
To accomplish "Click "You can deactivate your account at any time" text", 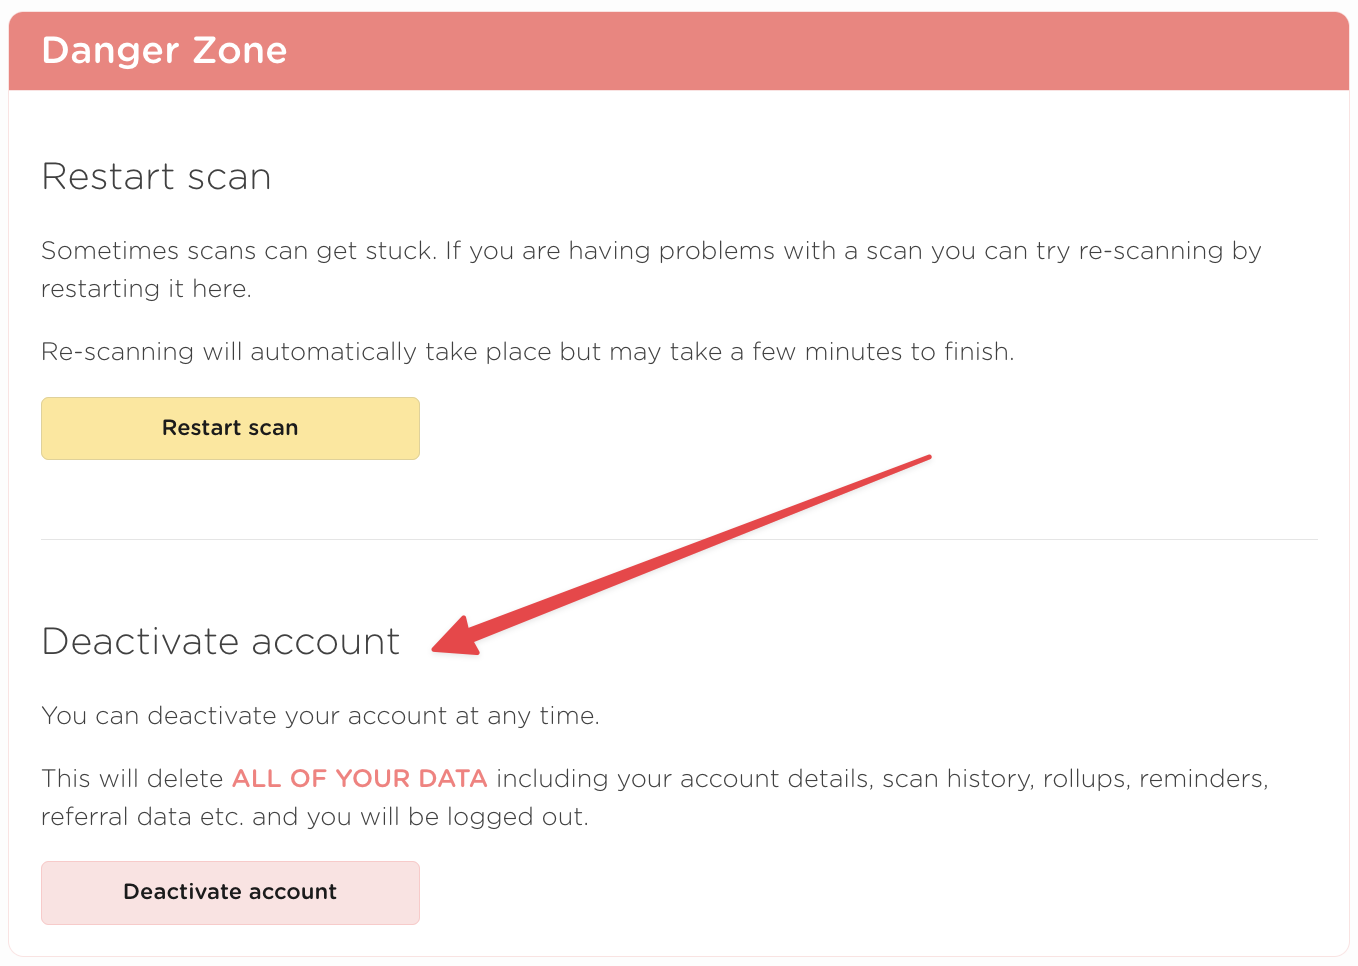I will 320,716.
